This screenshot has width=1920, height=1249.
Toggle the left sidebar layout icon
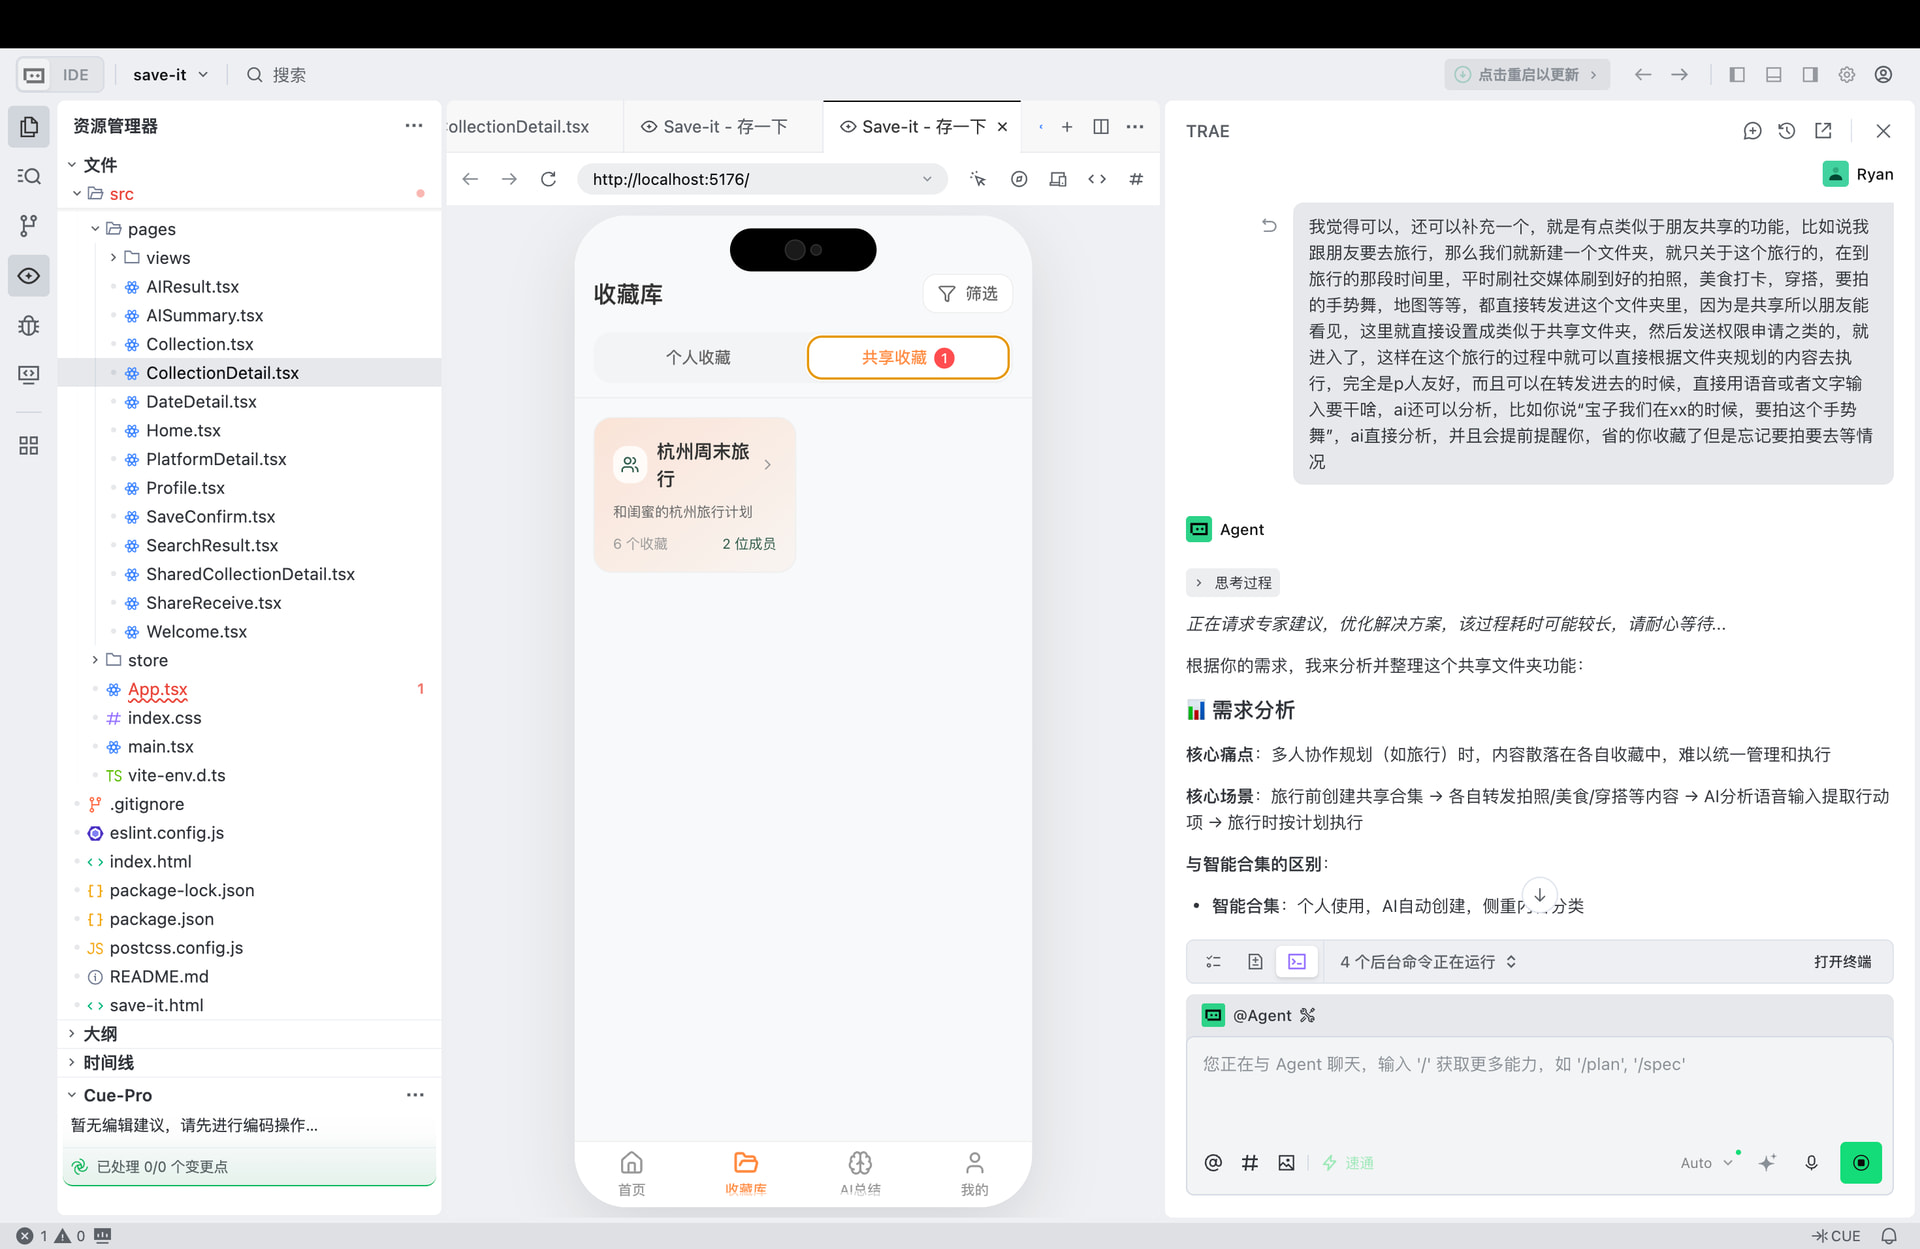[x=1737, y=75]
